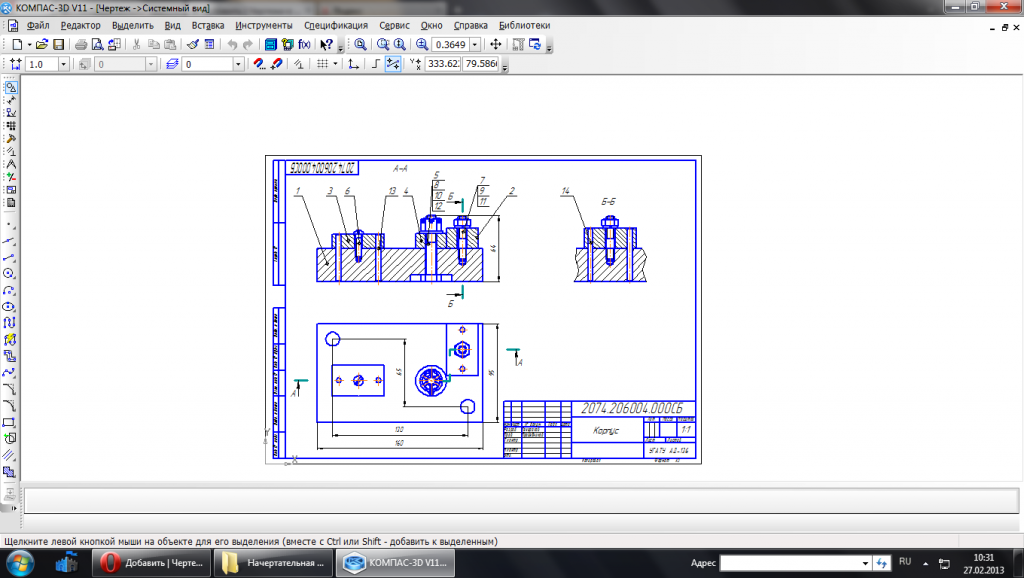Copy properties with the paintbrush icon

tap(193, 44)
